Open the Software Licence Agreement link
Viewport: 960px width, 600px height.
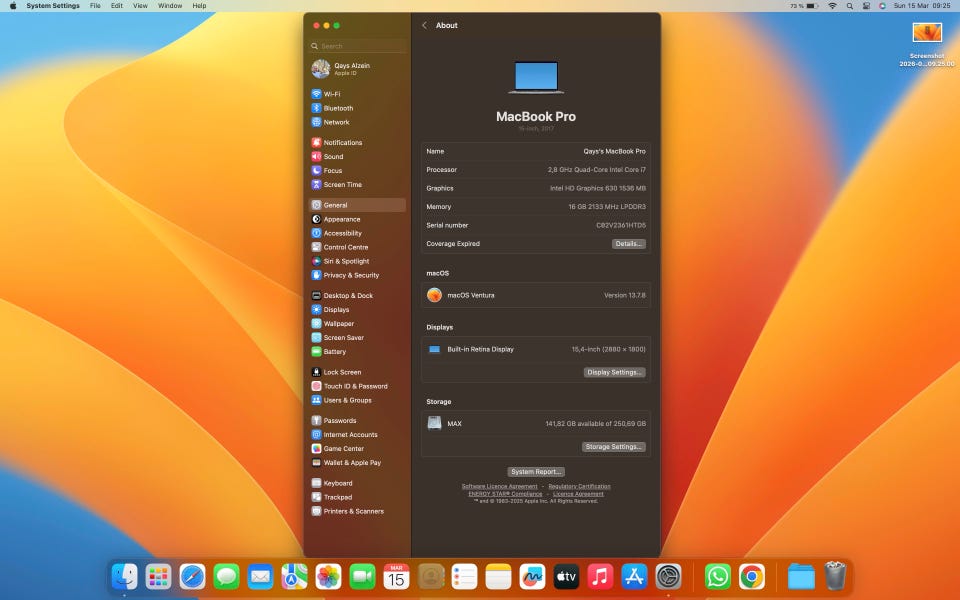pos(499,486)
